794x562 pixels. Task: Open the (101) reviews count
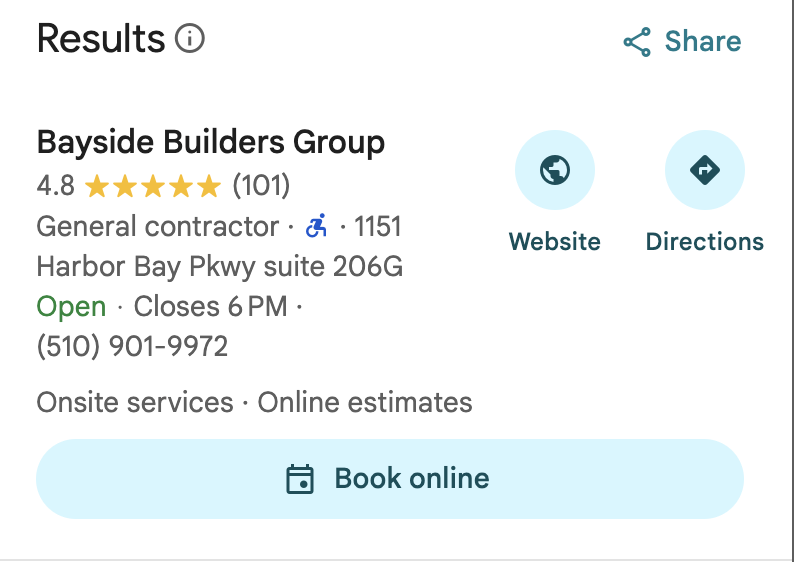[x=261, y=186]
